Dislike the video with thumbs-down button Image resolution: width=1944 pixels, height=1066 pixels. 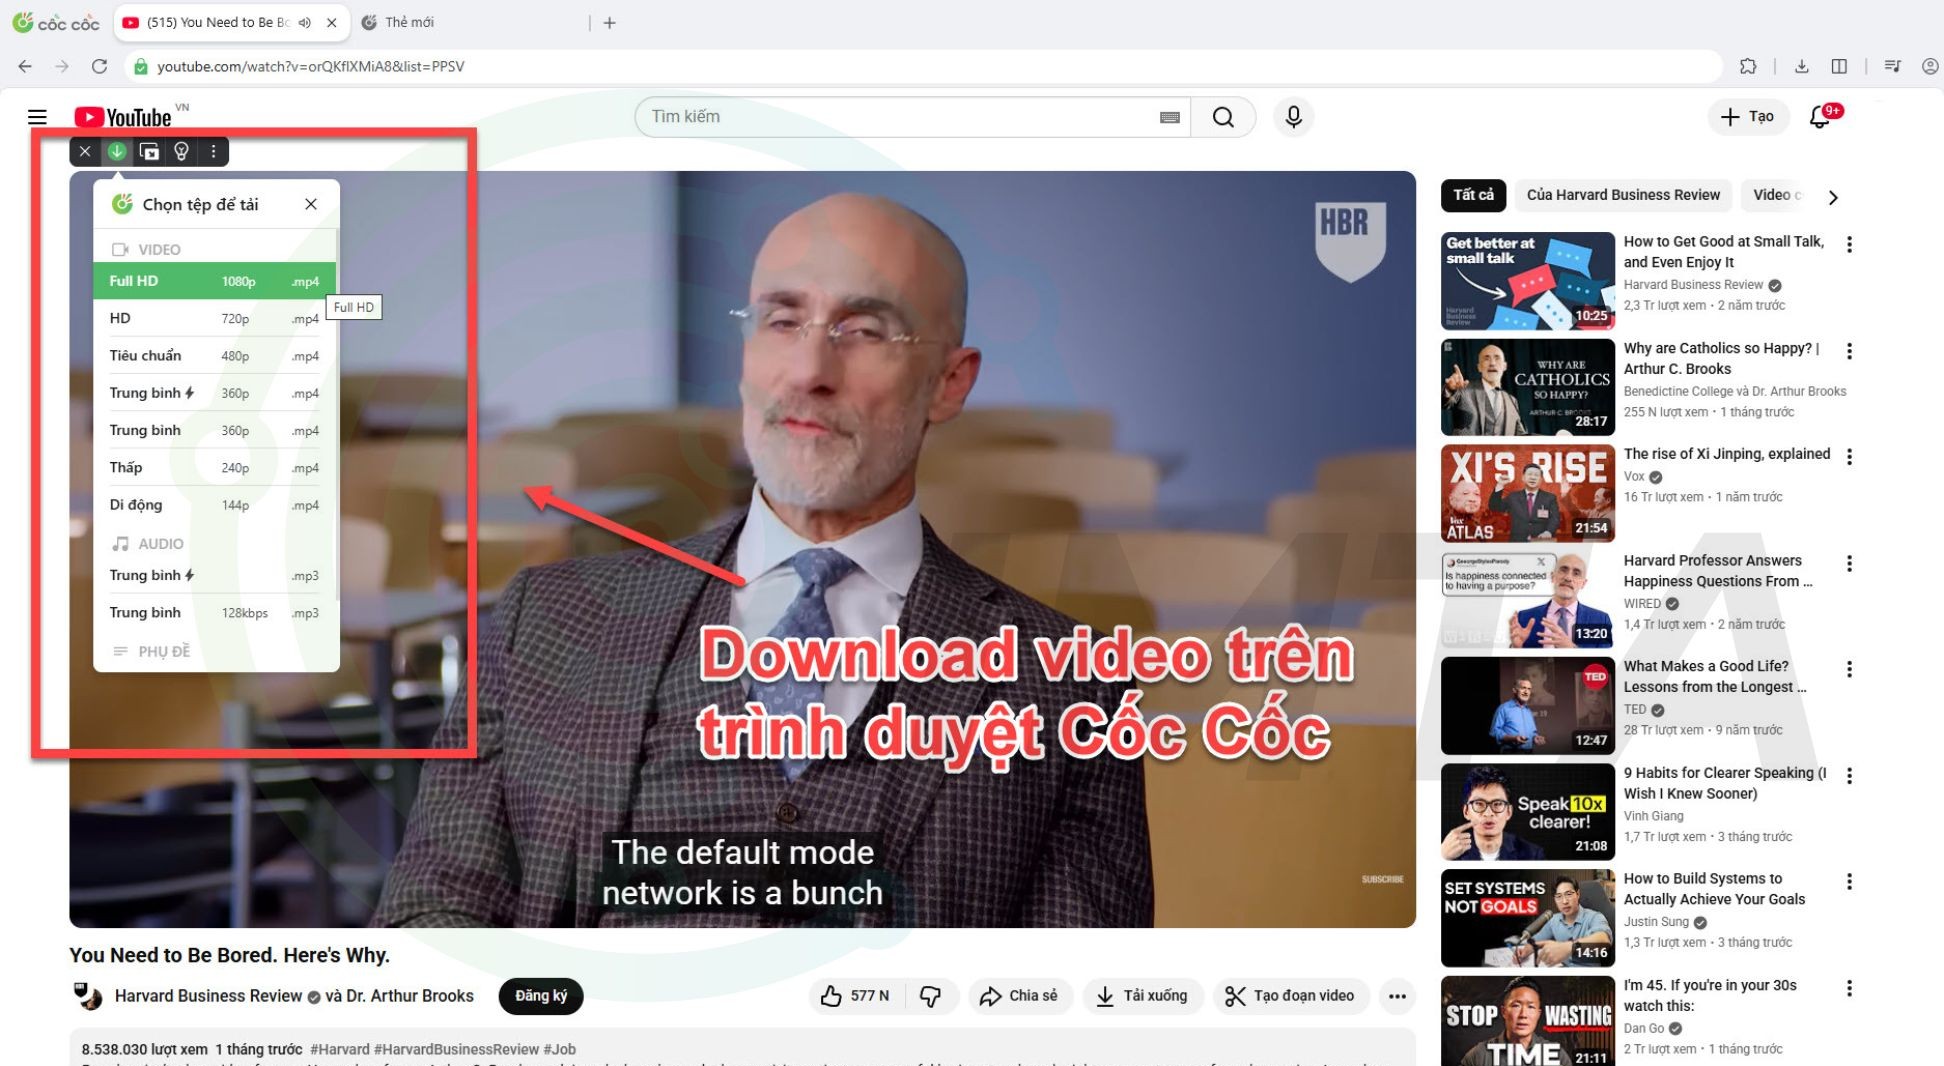coord(930,996)
